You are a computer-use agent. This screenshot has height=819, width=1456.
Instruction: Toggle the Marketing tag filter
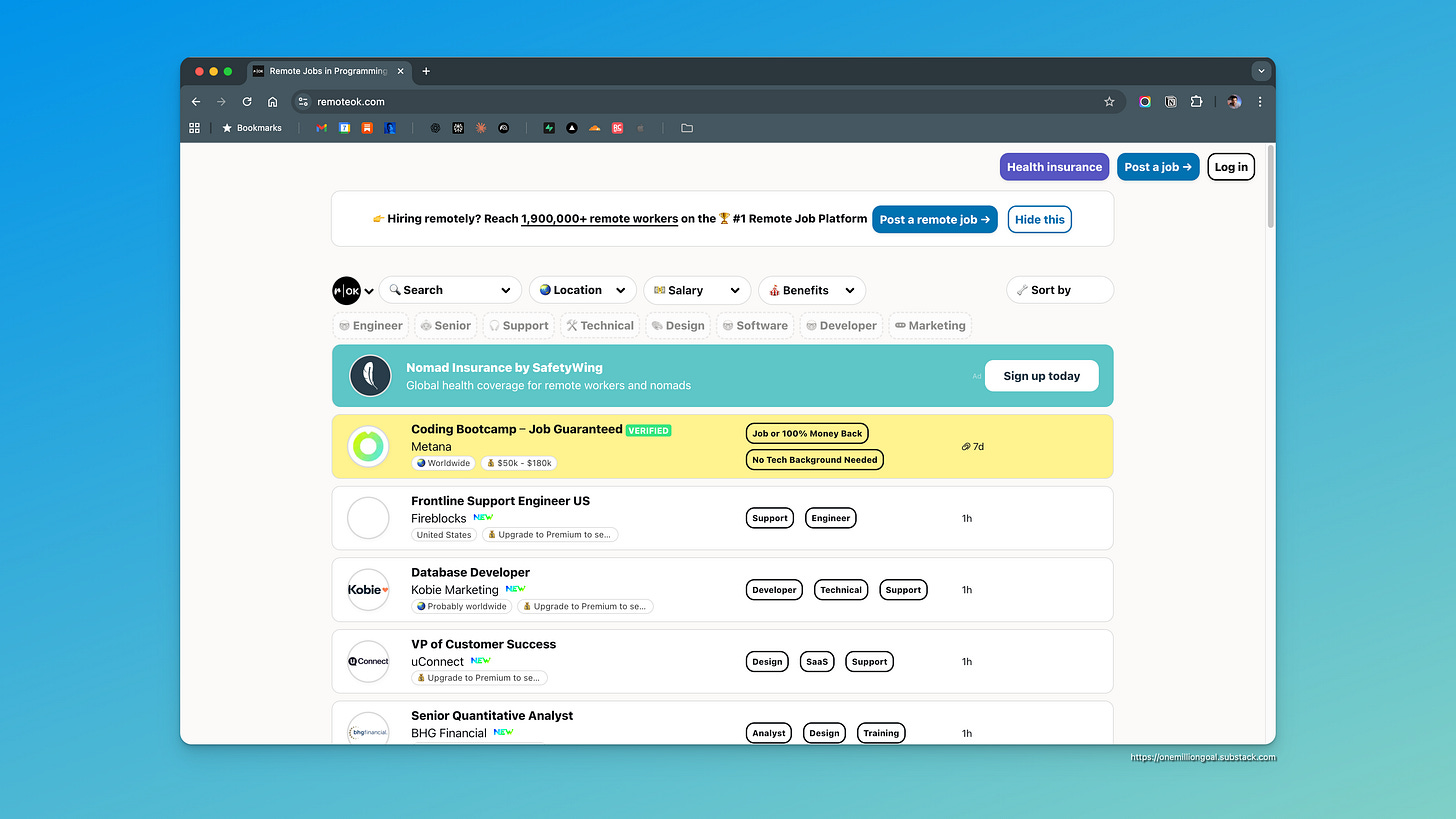click(x=930, y=326)
